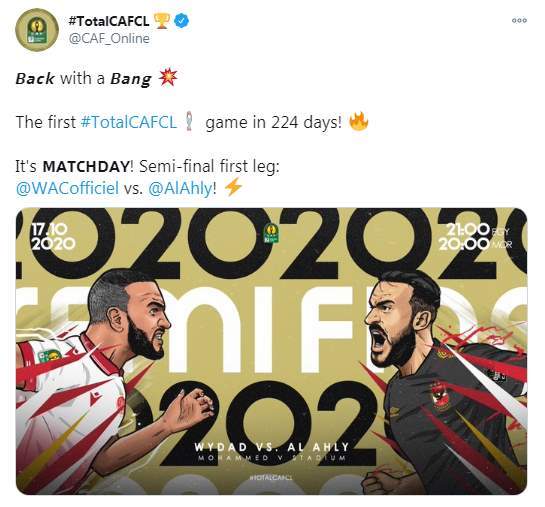Click the blue verified badge
The height and width of the screenshot is (507, 545).
pos(181,21)
